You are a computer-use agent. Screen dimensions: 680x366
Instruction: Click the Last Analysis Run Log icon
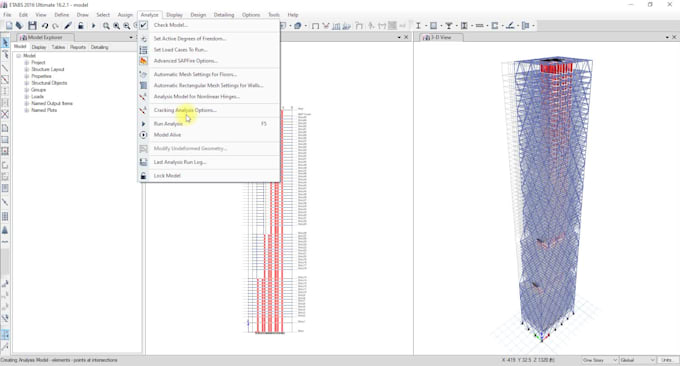(x=144, y=162)
